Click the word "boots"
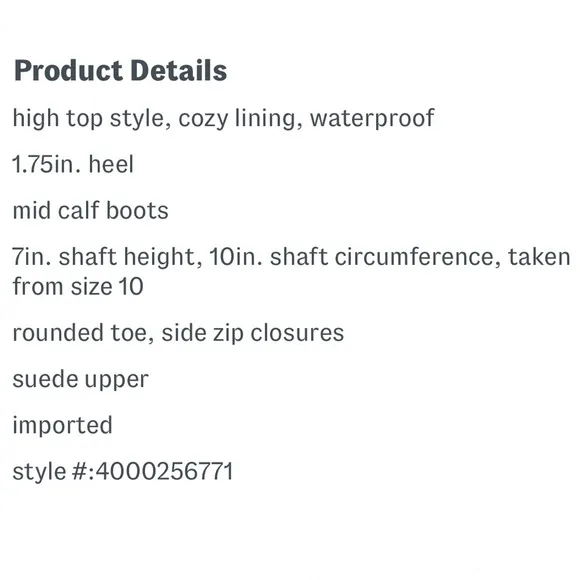Screen dimensions: 580x580 pyautogui.click(x=137, y=210)
